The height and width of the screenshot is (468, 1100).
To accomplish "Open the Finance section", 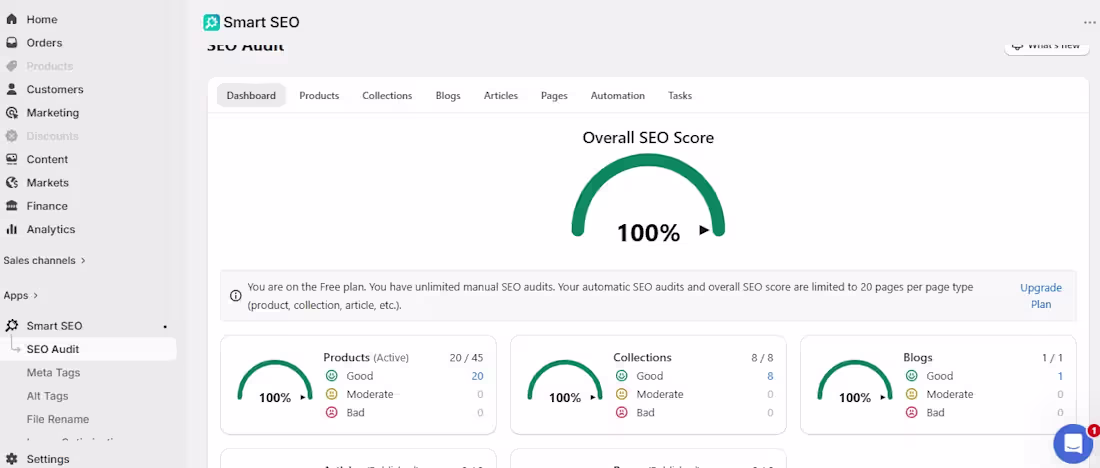I will point(47,206).
